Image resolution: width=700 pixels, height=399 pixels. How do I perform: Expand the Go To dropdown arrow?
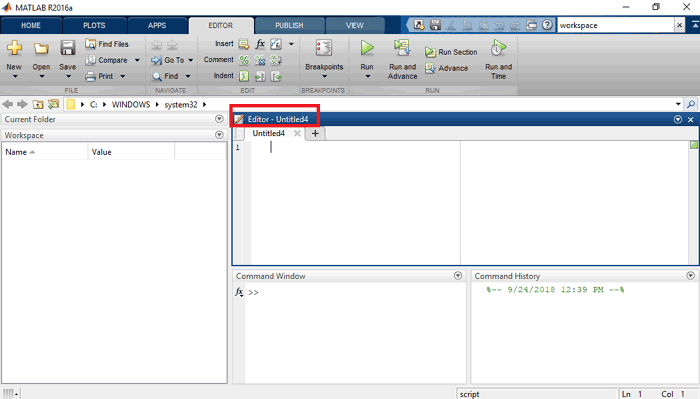(x=191, y=60)
